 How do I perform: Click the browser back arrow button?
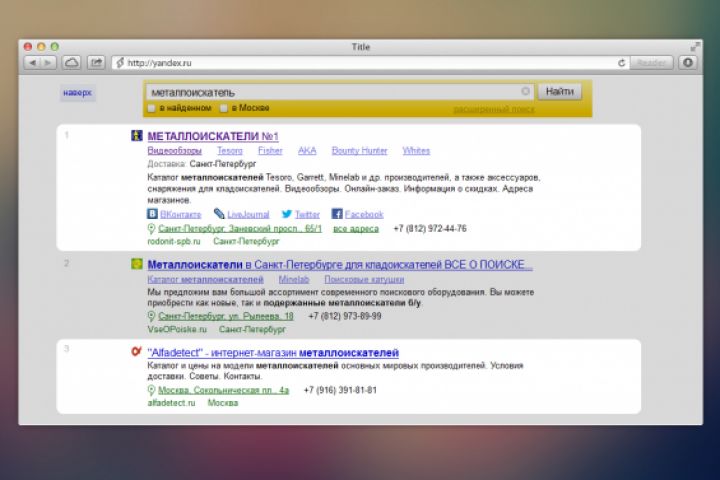click(x=32, y=63)
